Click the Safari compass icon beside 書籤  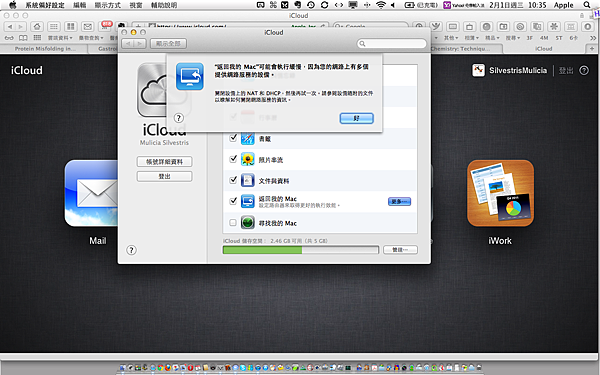coord(248,138)
